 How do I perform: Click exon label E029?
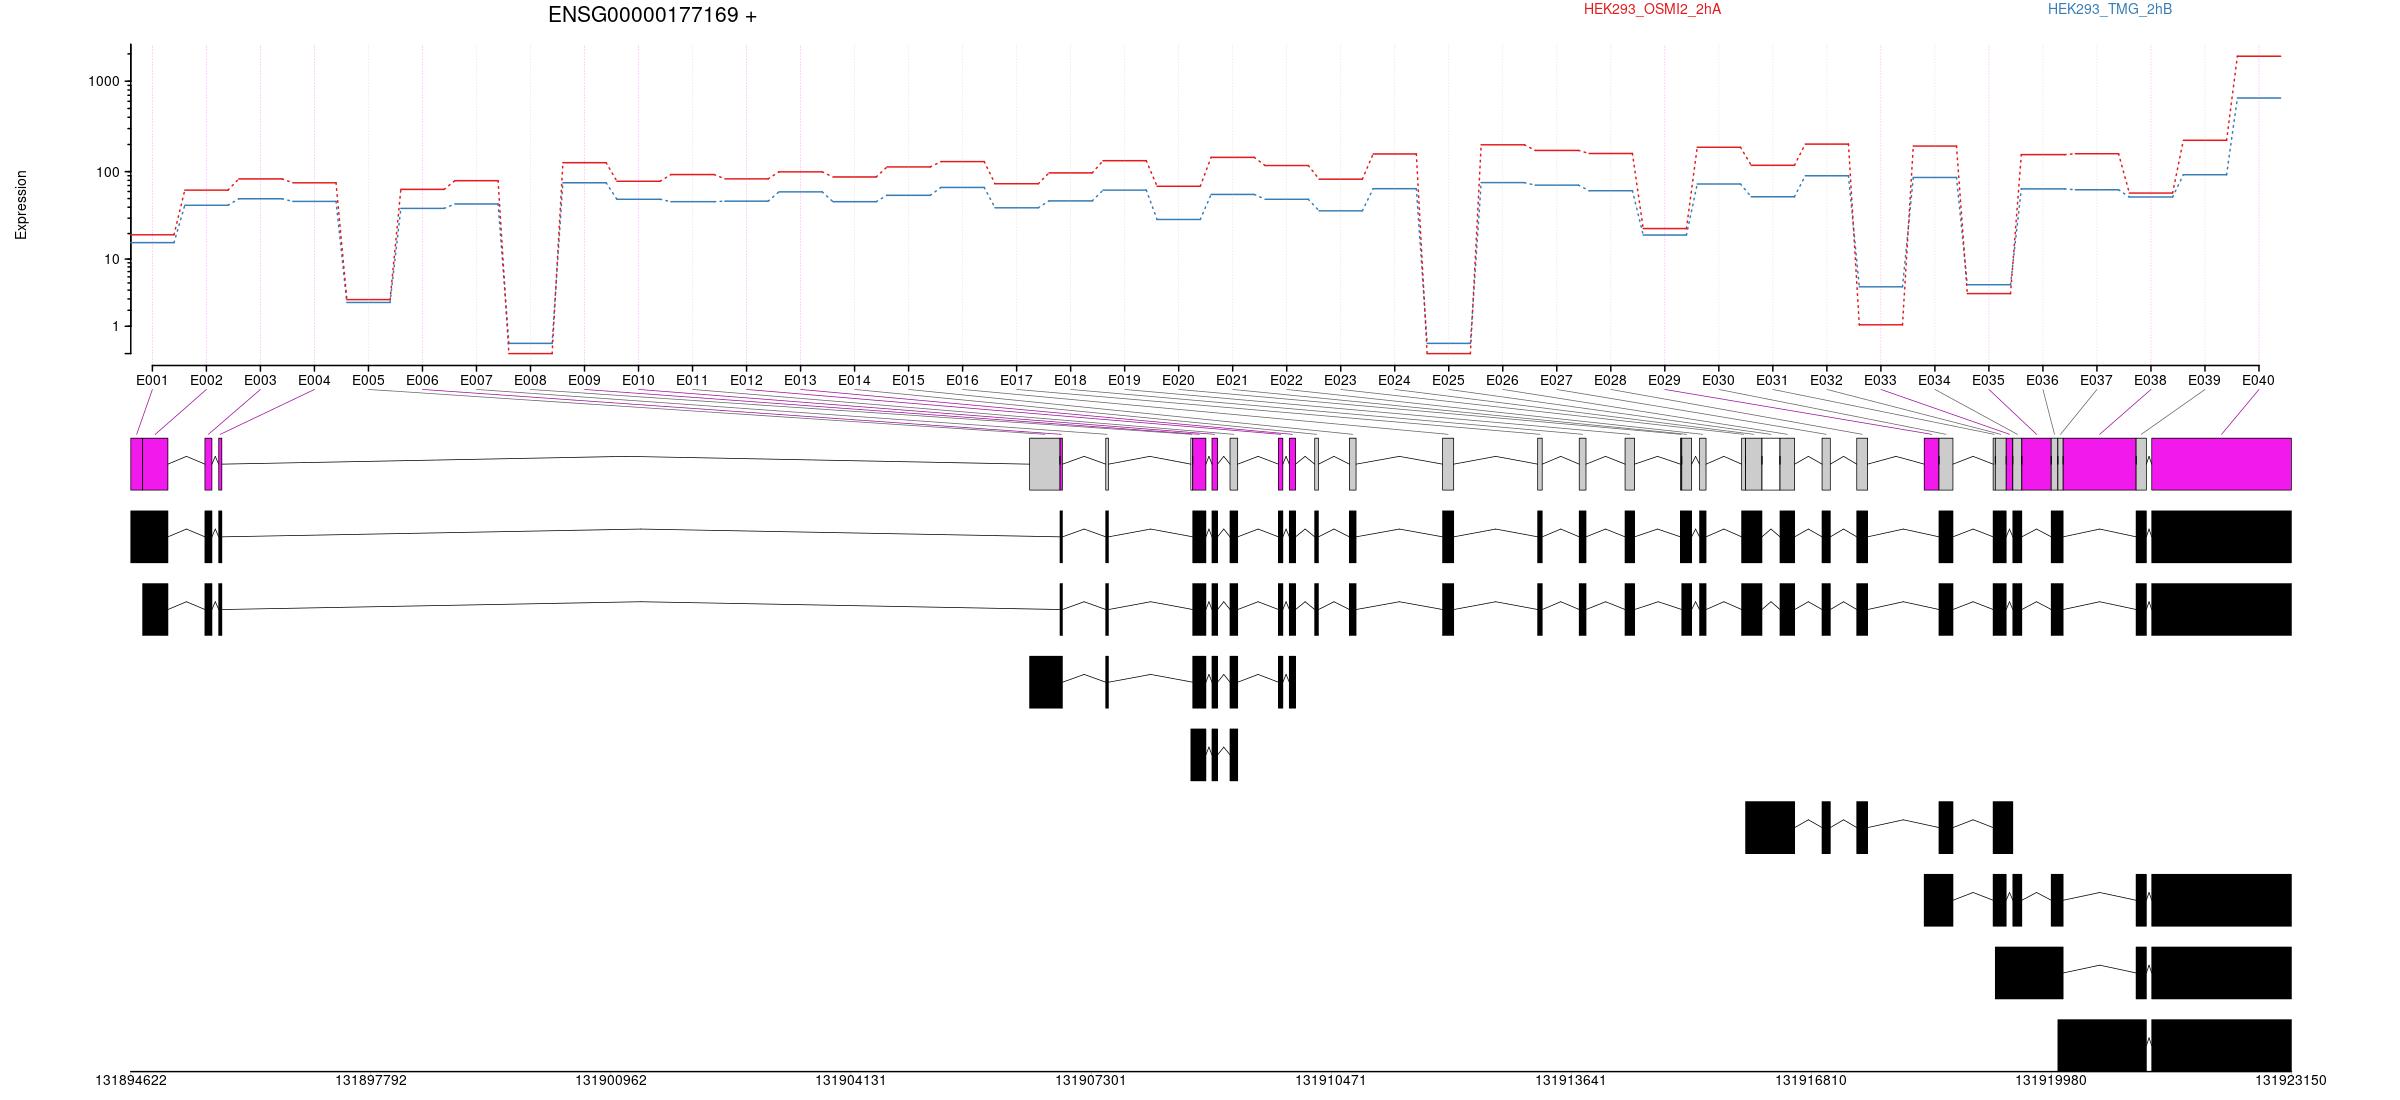point(1664,380)
